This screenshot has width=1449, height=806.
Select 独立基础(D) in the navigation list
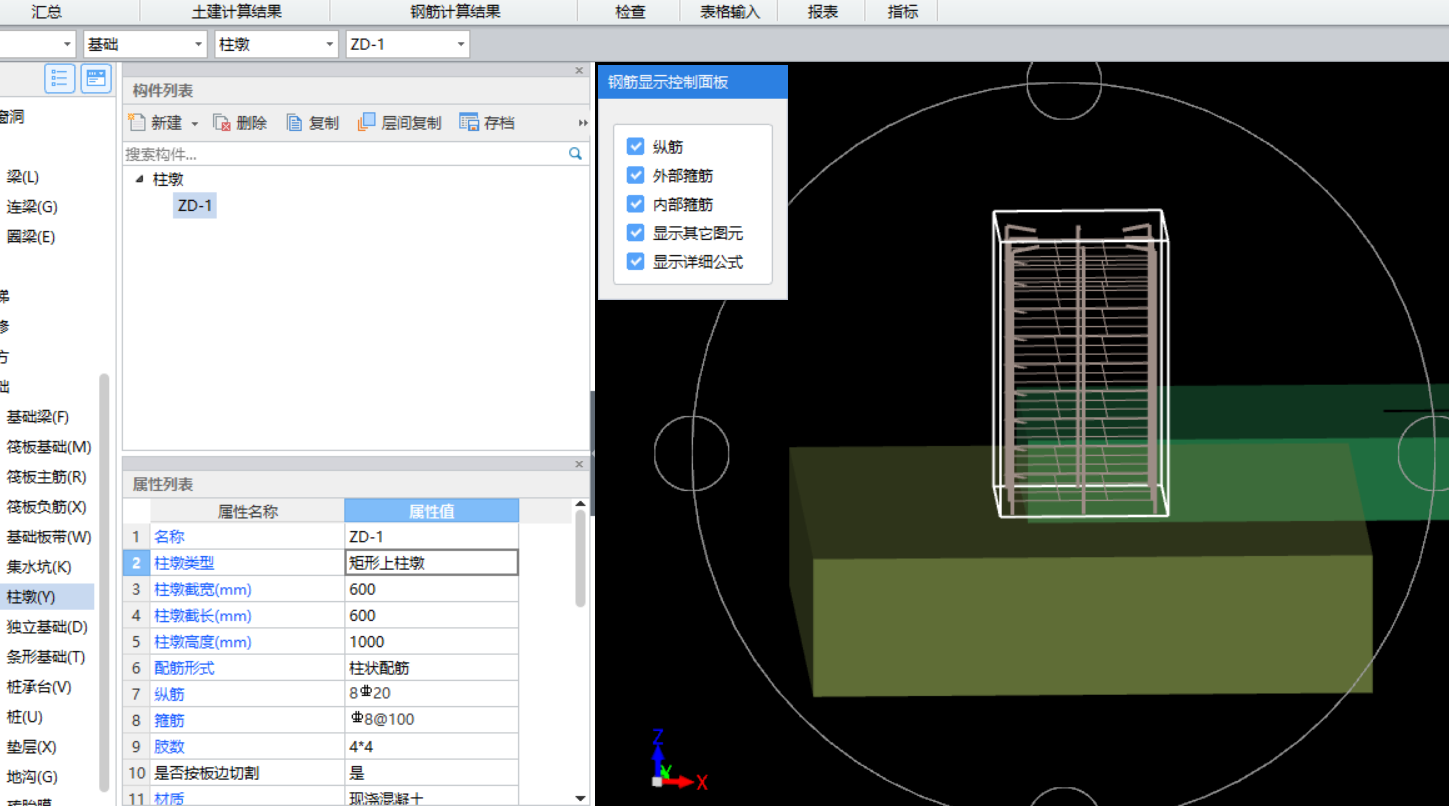pyautogui.click(x=47, y=627)
